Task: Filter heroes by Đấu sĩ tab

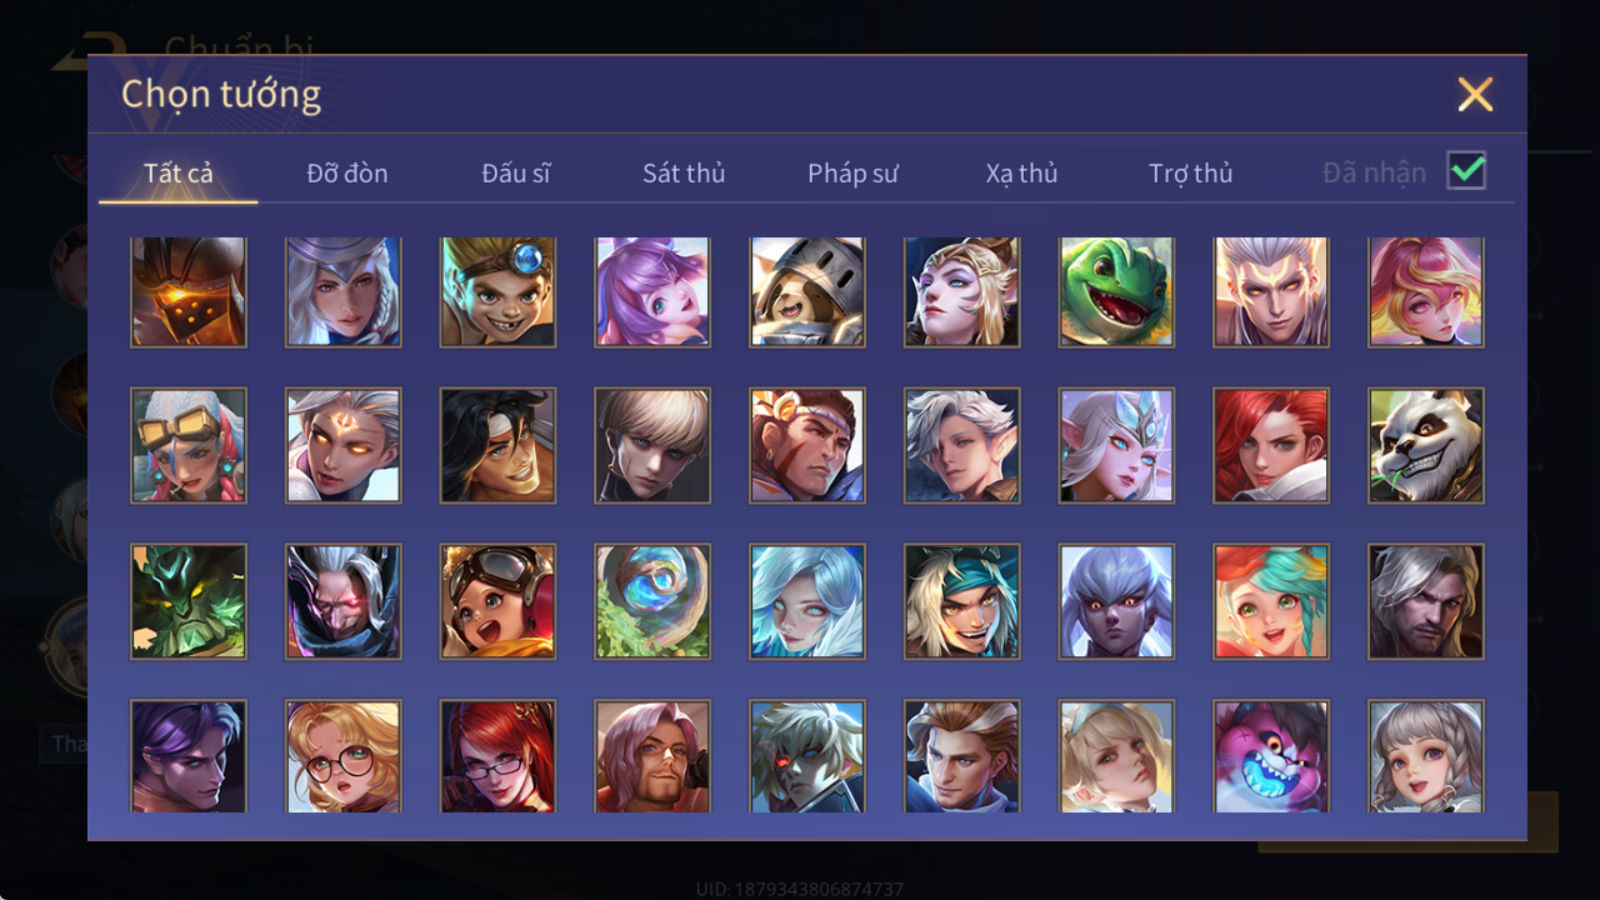Action: pyautogui.click(x=515, y=173)
